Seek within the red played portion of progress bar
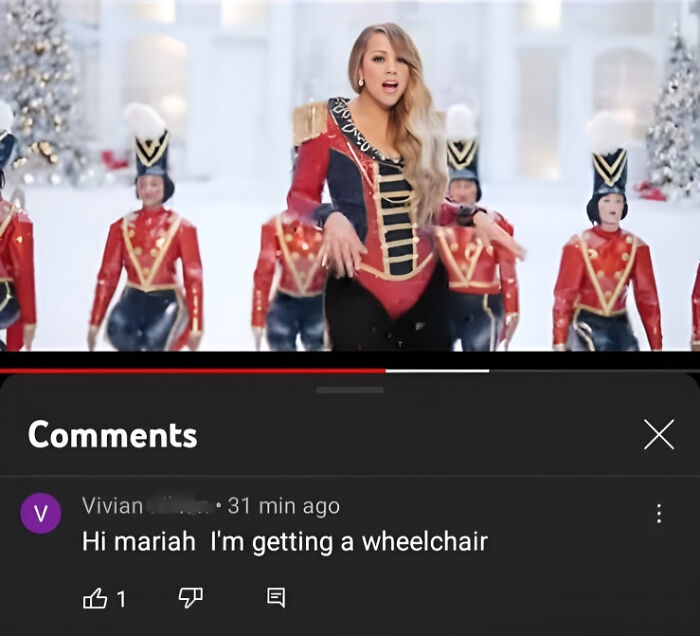Screen dimensions: 700x636 click(192, 370)
